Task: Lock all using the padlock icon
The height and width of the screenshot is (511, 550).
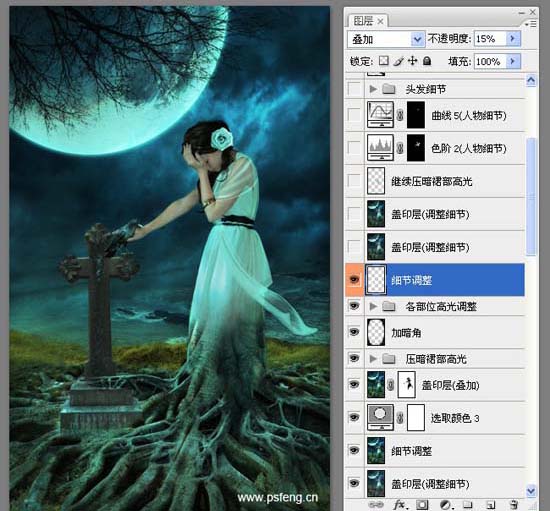Action: pyautogui.click(x=427, y=61)
